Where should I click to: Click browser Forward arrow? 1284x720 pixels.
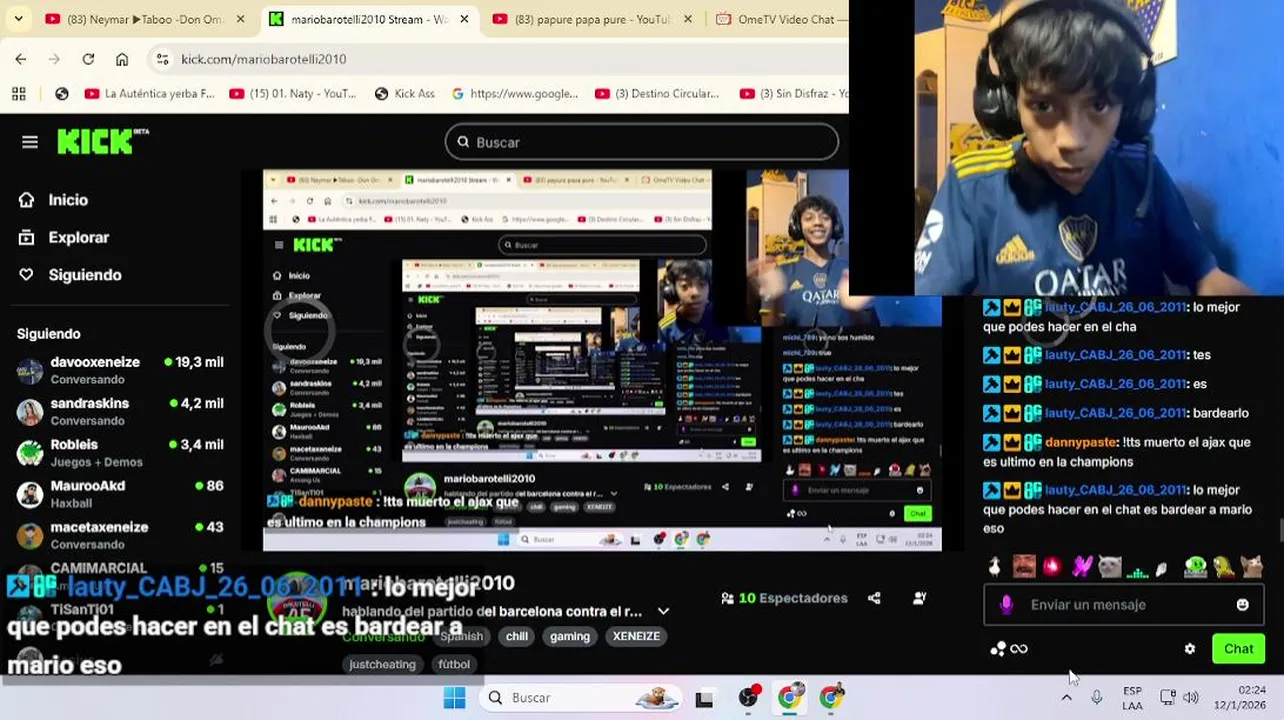tap(54, 59)
